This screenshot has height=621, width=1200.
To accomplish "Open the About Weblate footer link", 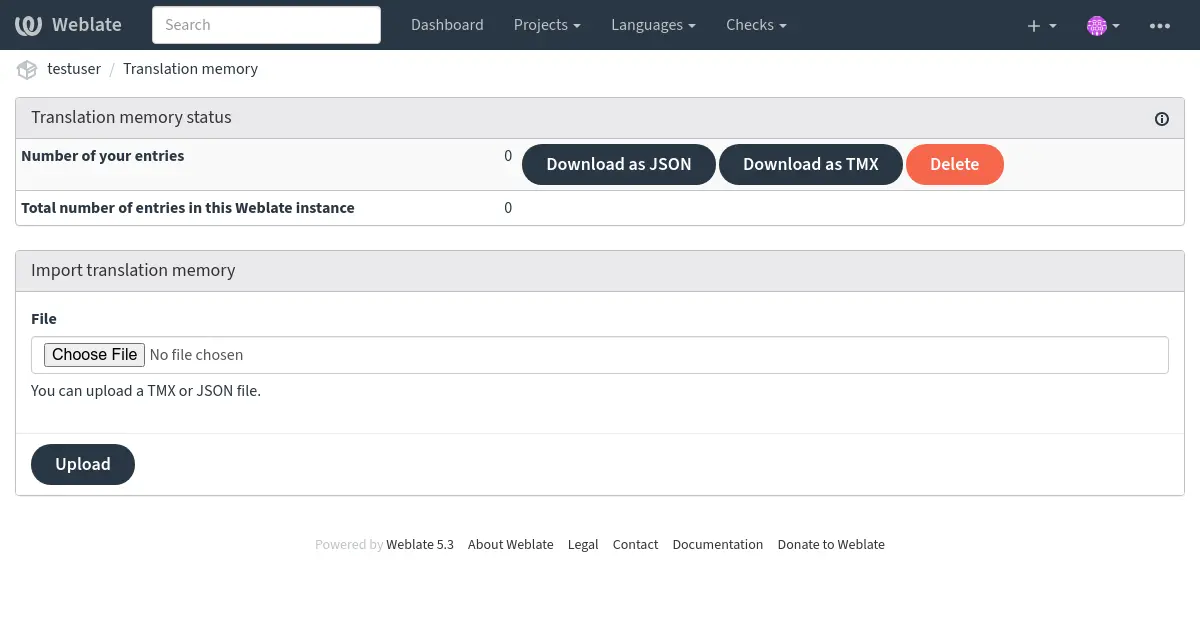I will [510, 545].
